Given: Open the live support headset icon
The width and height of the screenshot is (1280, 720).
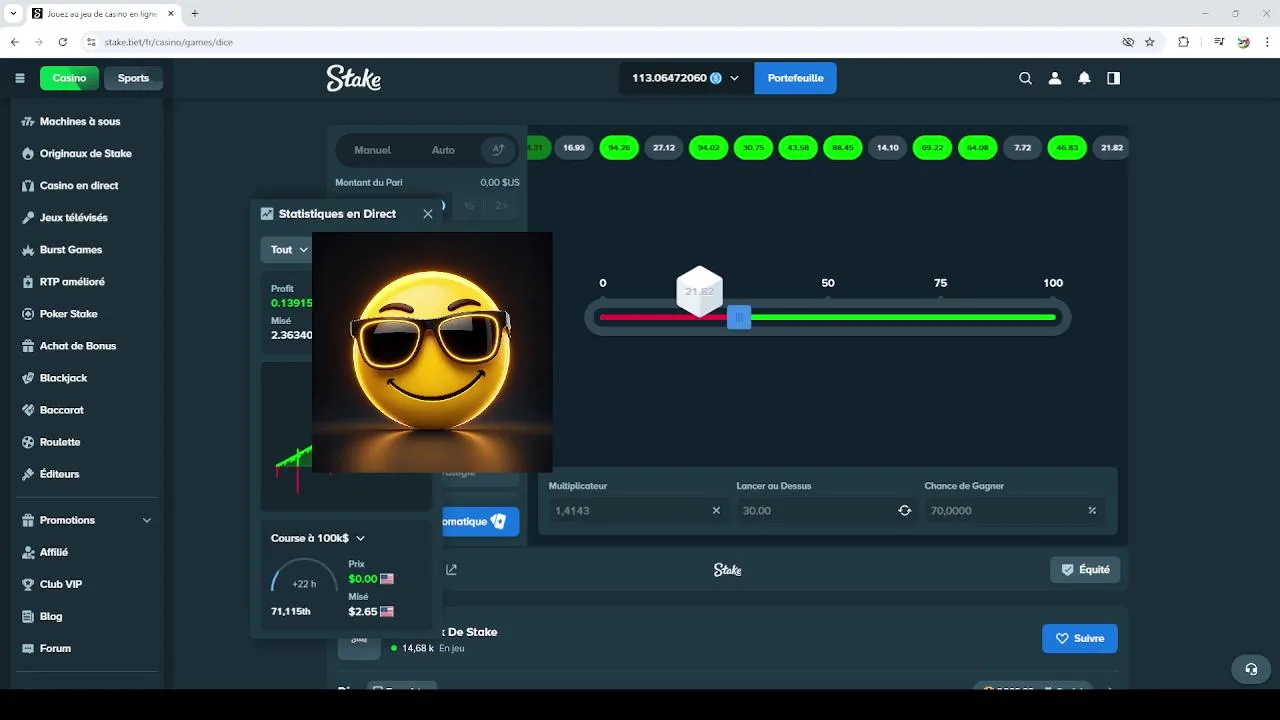Looking at the screenshot, I should (1250, 669).
